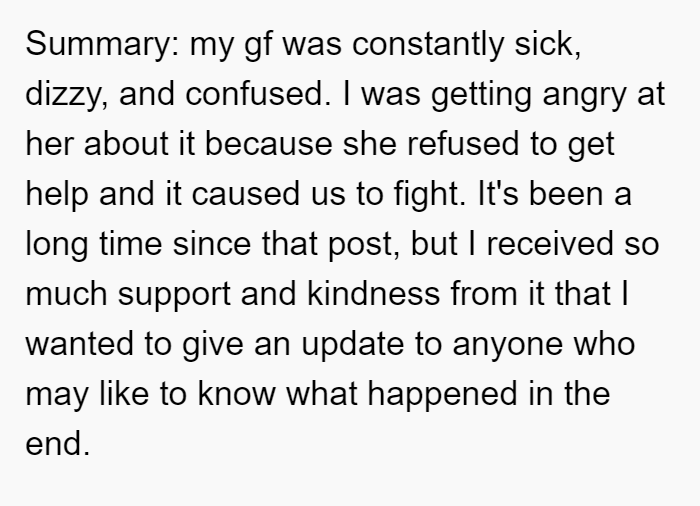This screenshot has width=700, height=506.
Task: Click on the word "received"
Action: pos(550,244)
